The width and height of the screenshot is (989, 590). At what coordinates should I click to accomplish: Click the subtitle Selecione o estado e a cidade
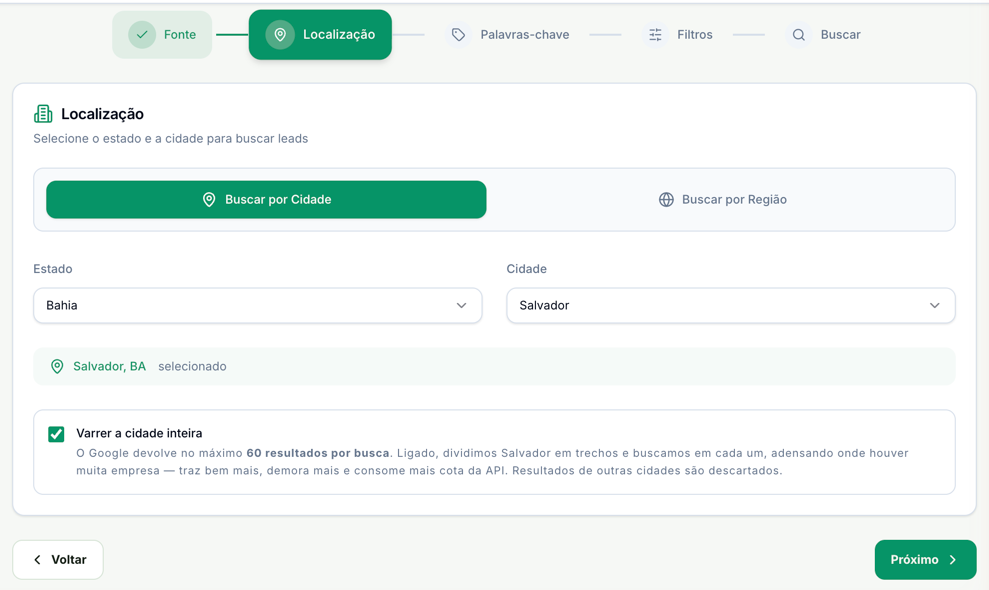click(171, 139)
